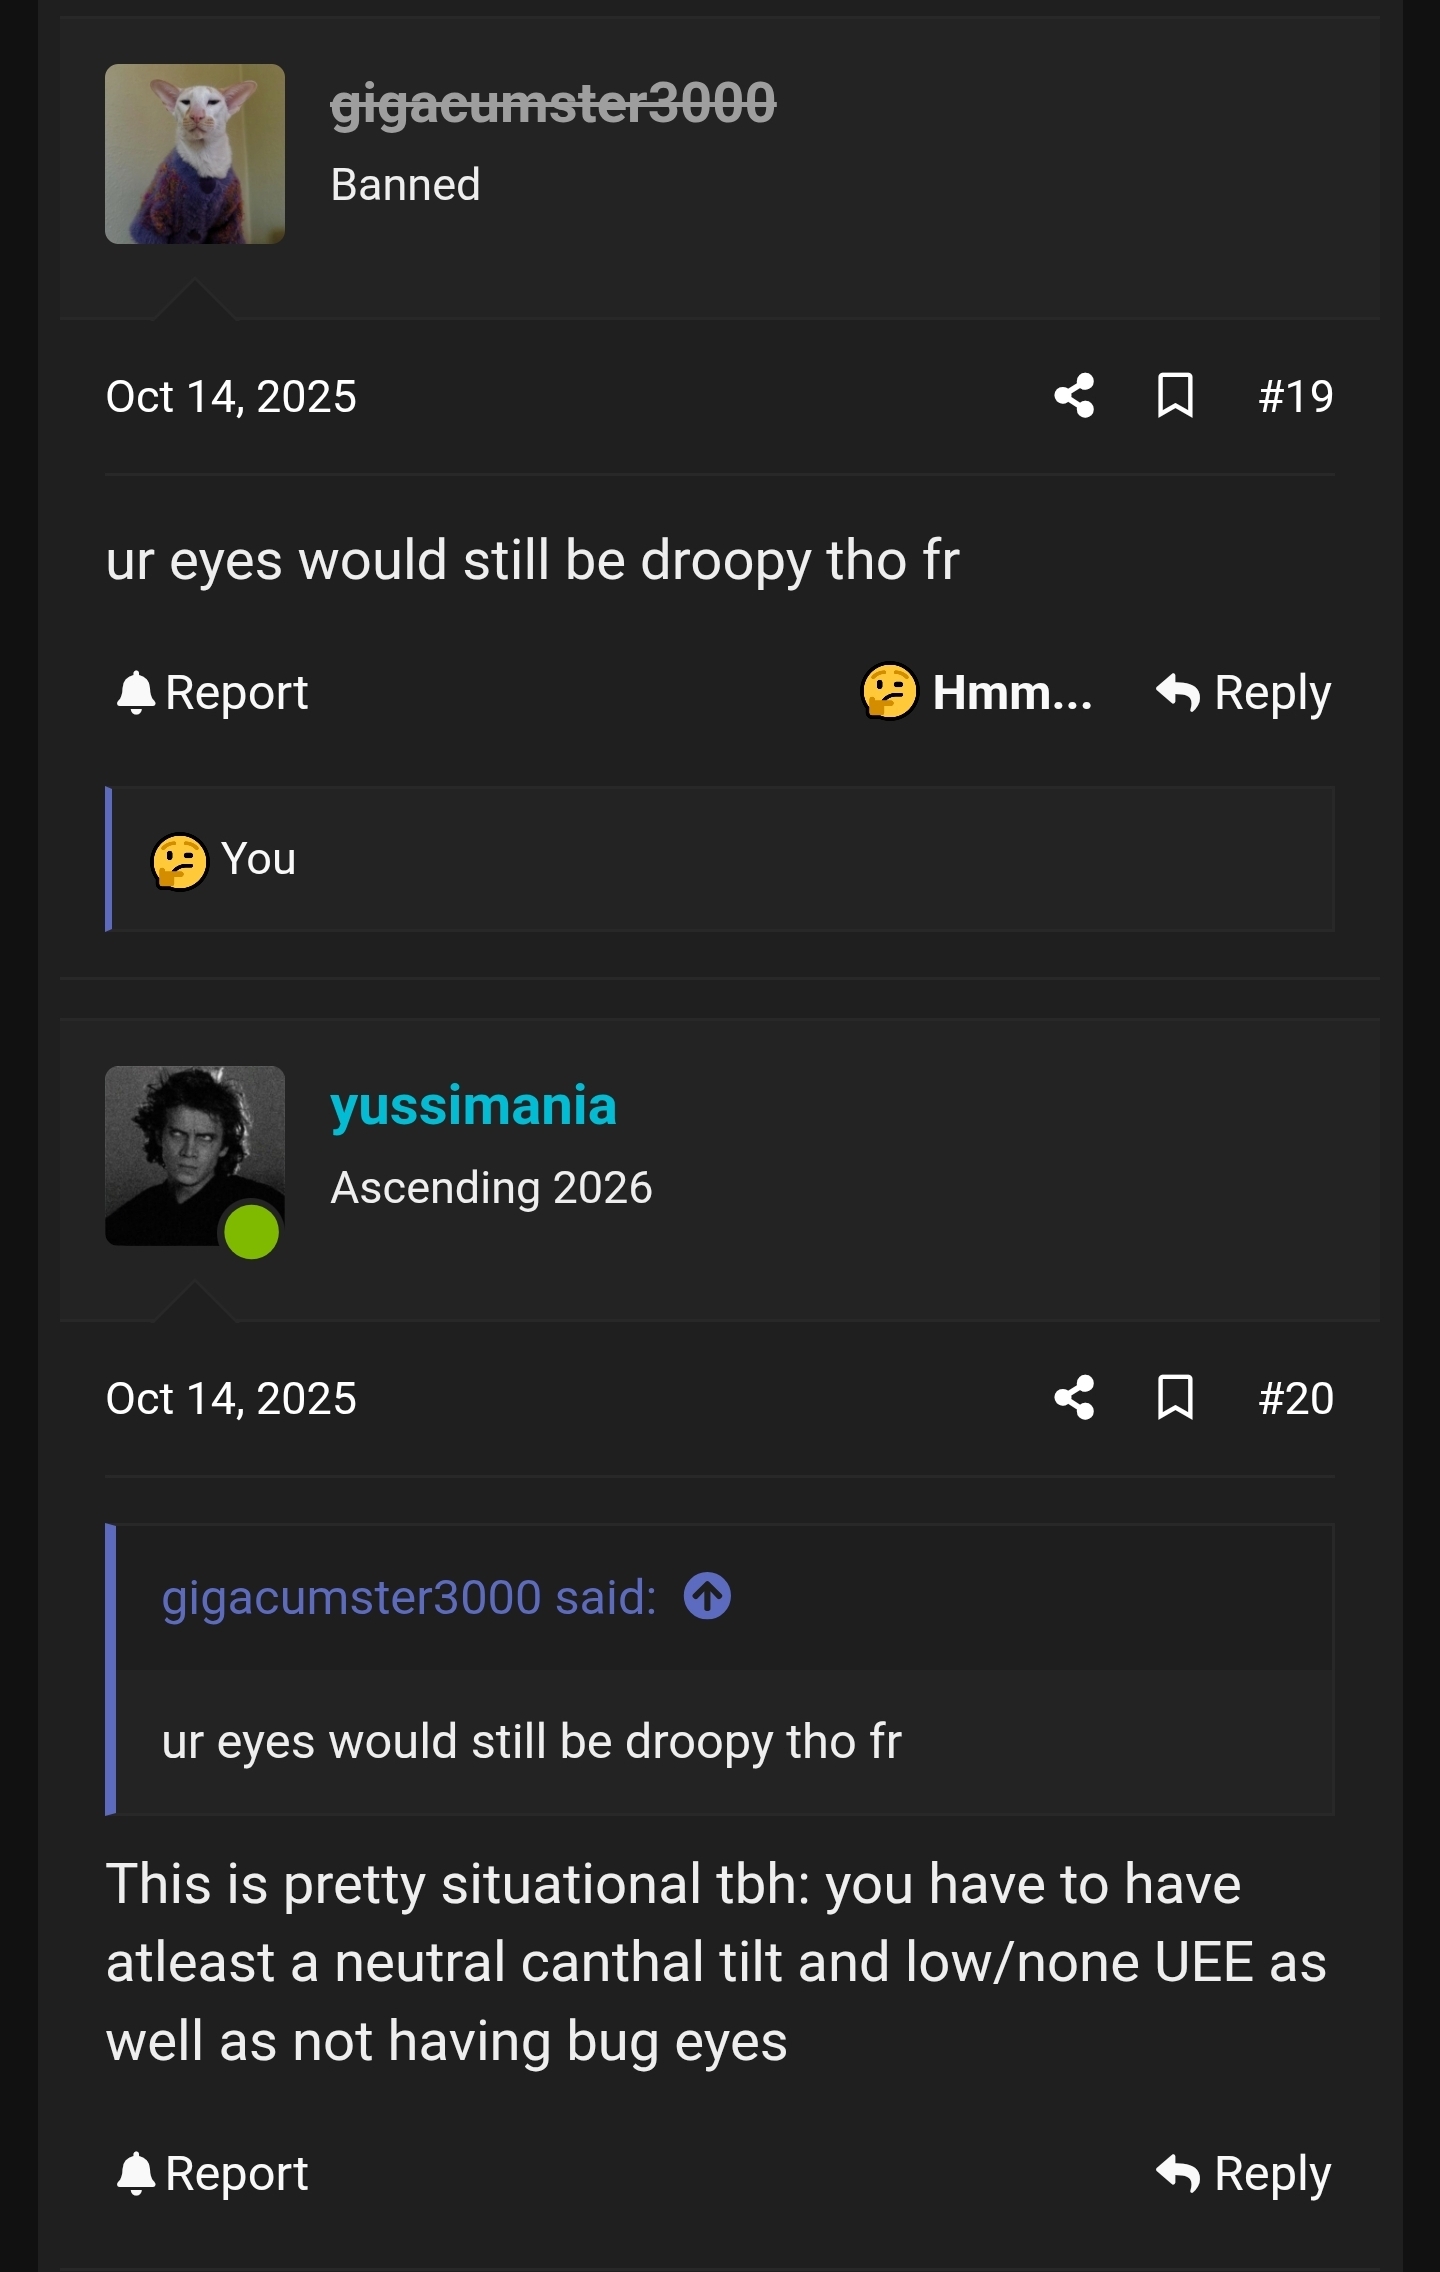
Task: Reply to gigacumster3000's post
Action: [1244, 693]
